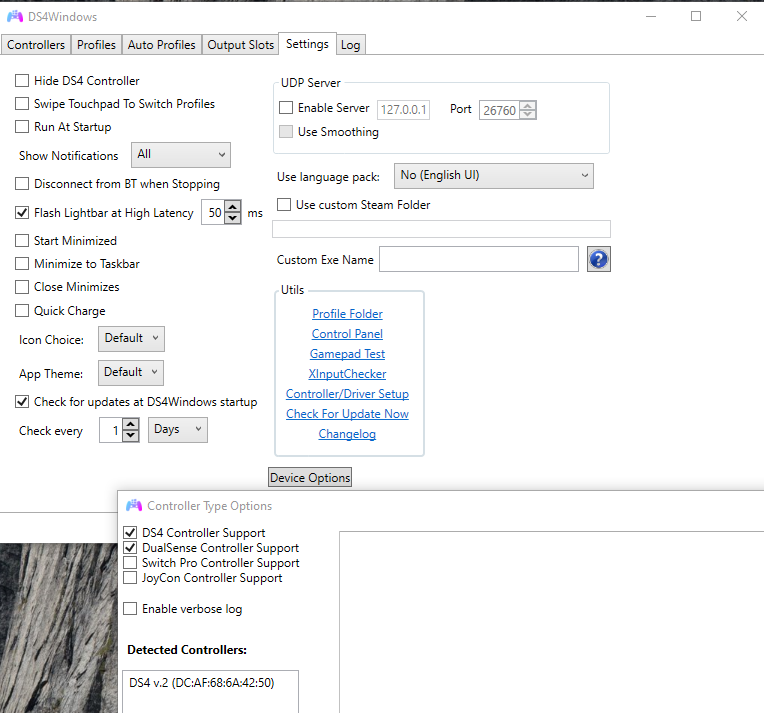The height and width of the screenshot is (713, 764).
Task: Select the Settings tab
Action: point(307,44)
